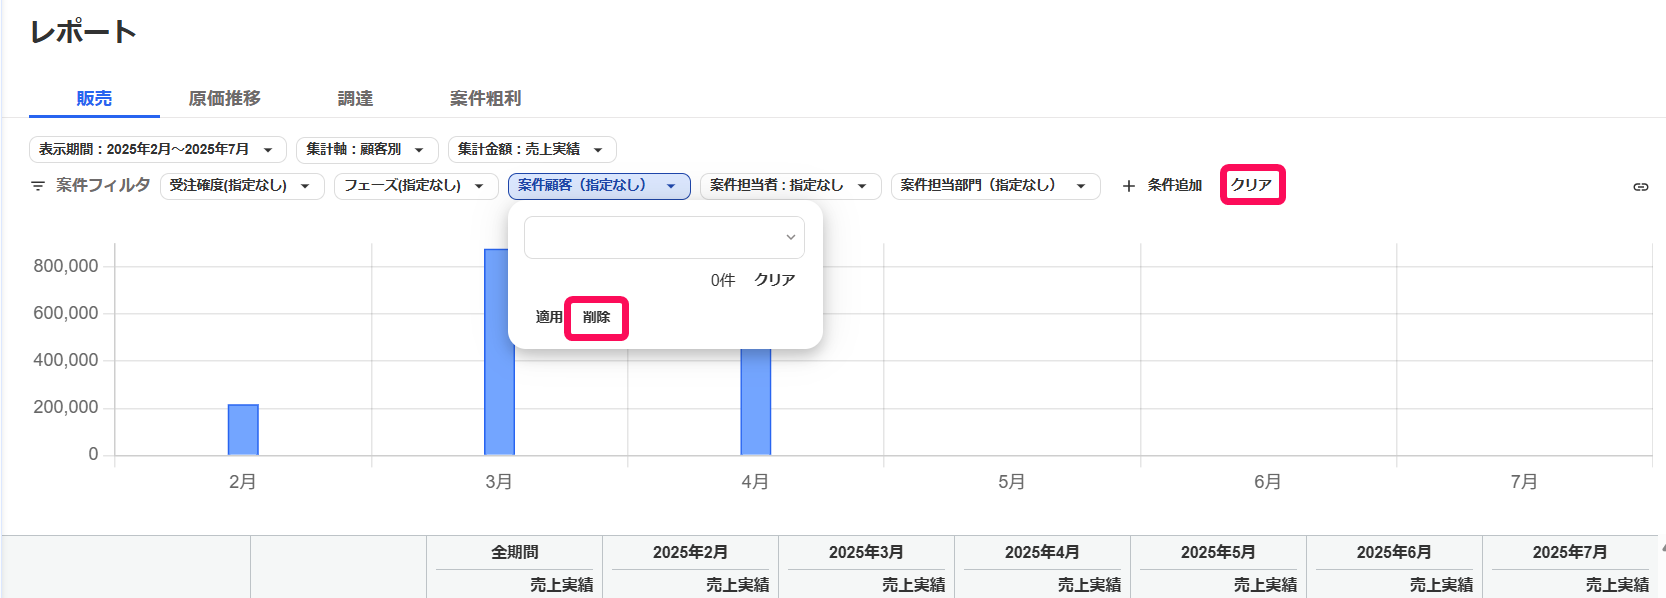Click the 2025年6月 column header
This screenshot has width=1666, height=598.
1394,552
